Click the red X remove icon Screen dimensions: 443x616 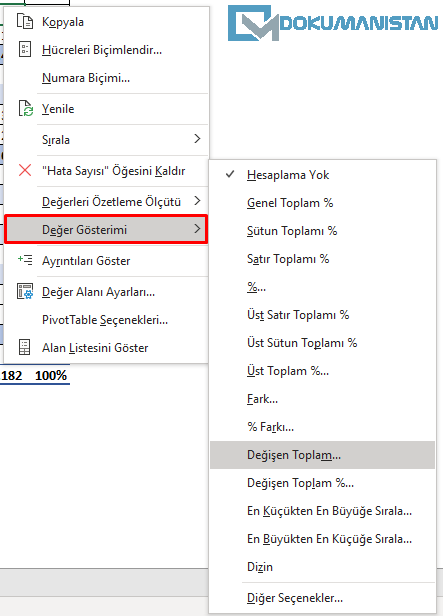coord(25,170)
